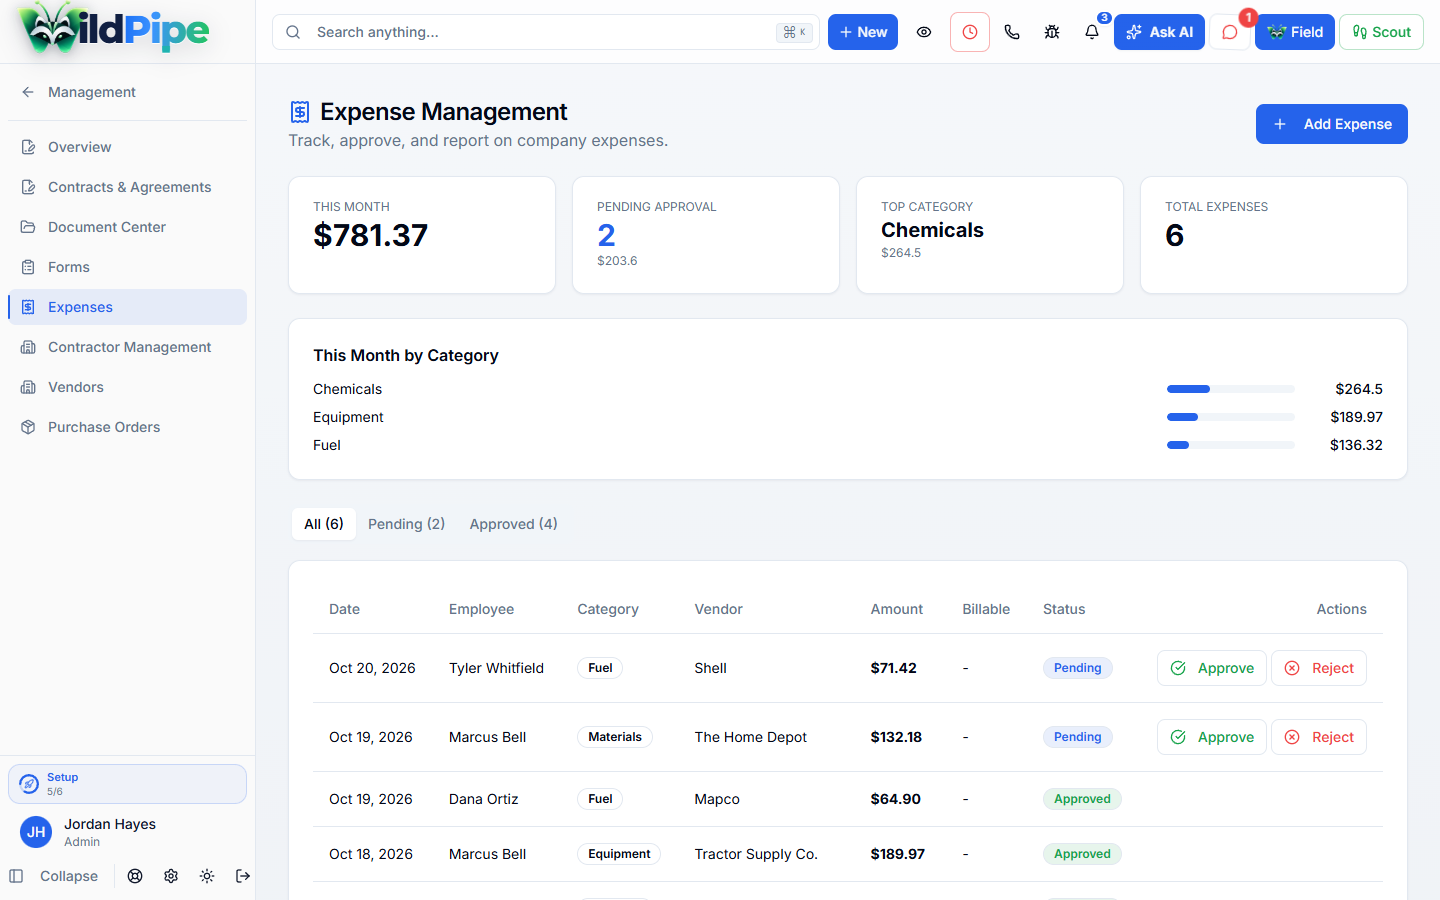Open the red clock timer icon

click(x=970, y=32)
